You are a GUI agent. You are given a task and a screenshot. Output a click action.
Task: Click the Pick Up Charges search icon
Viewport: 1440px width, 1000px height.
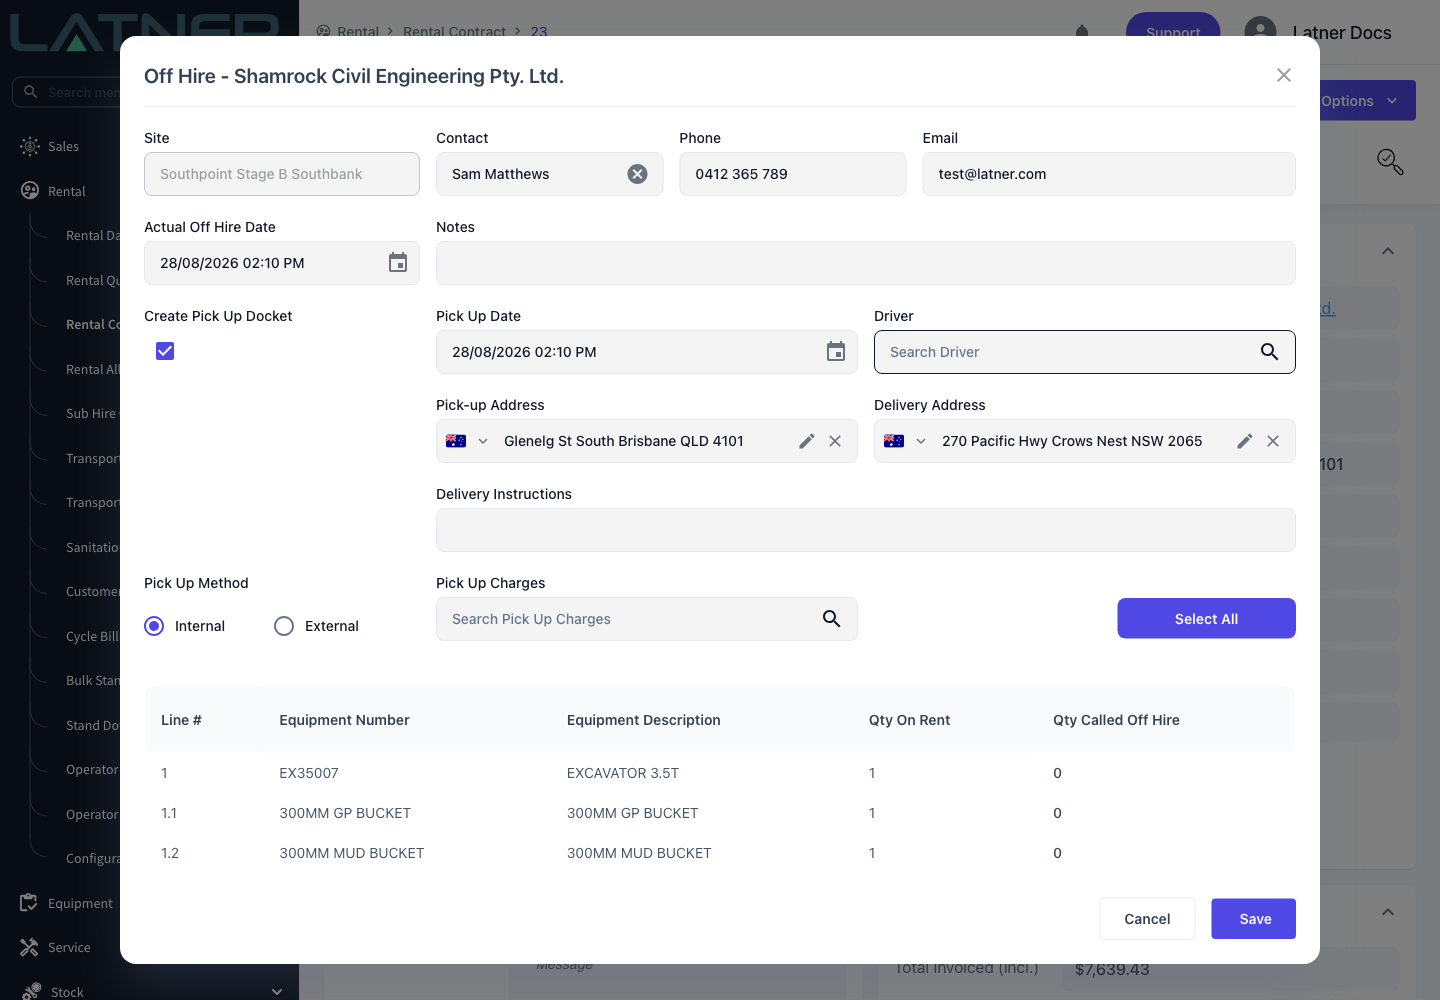click(831, 619)
